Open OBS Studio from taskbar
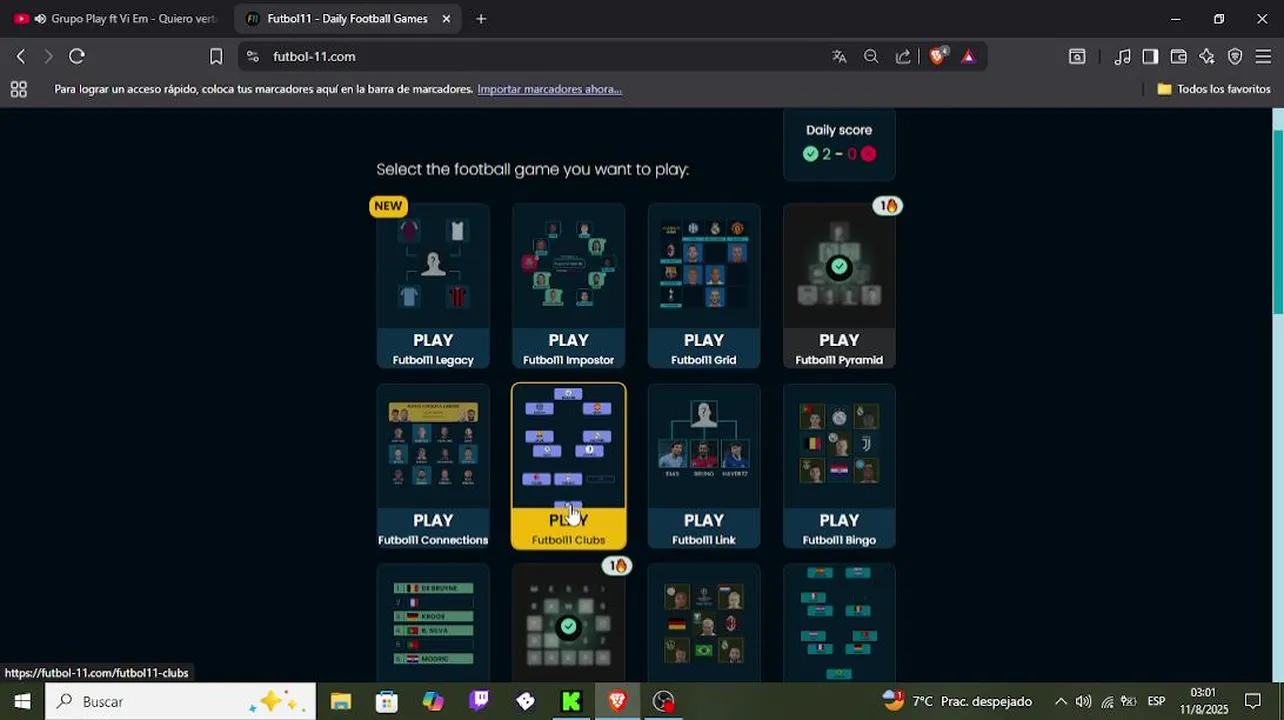1284x720 pixels. coord(663,701)
